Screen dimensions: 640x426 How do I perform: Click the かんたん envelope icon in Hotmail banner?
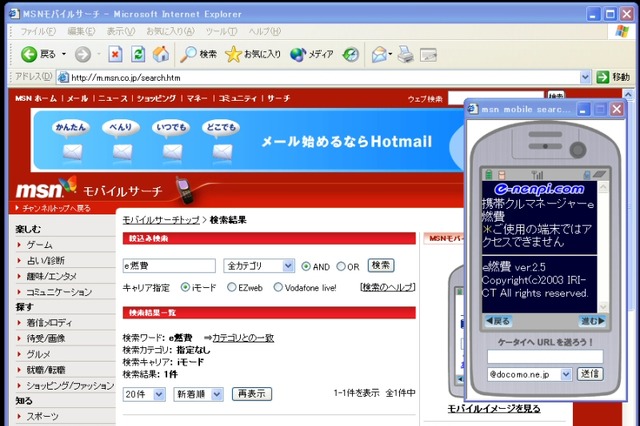(73, 152)
